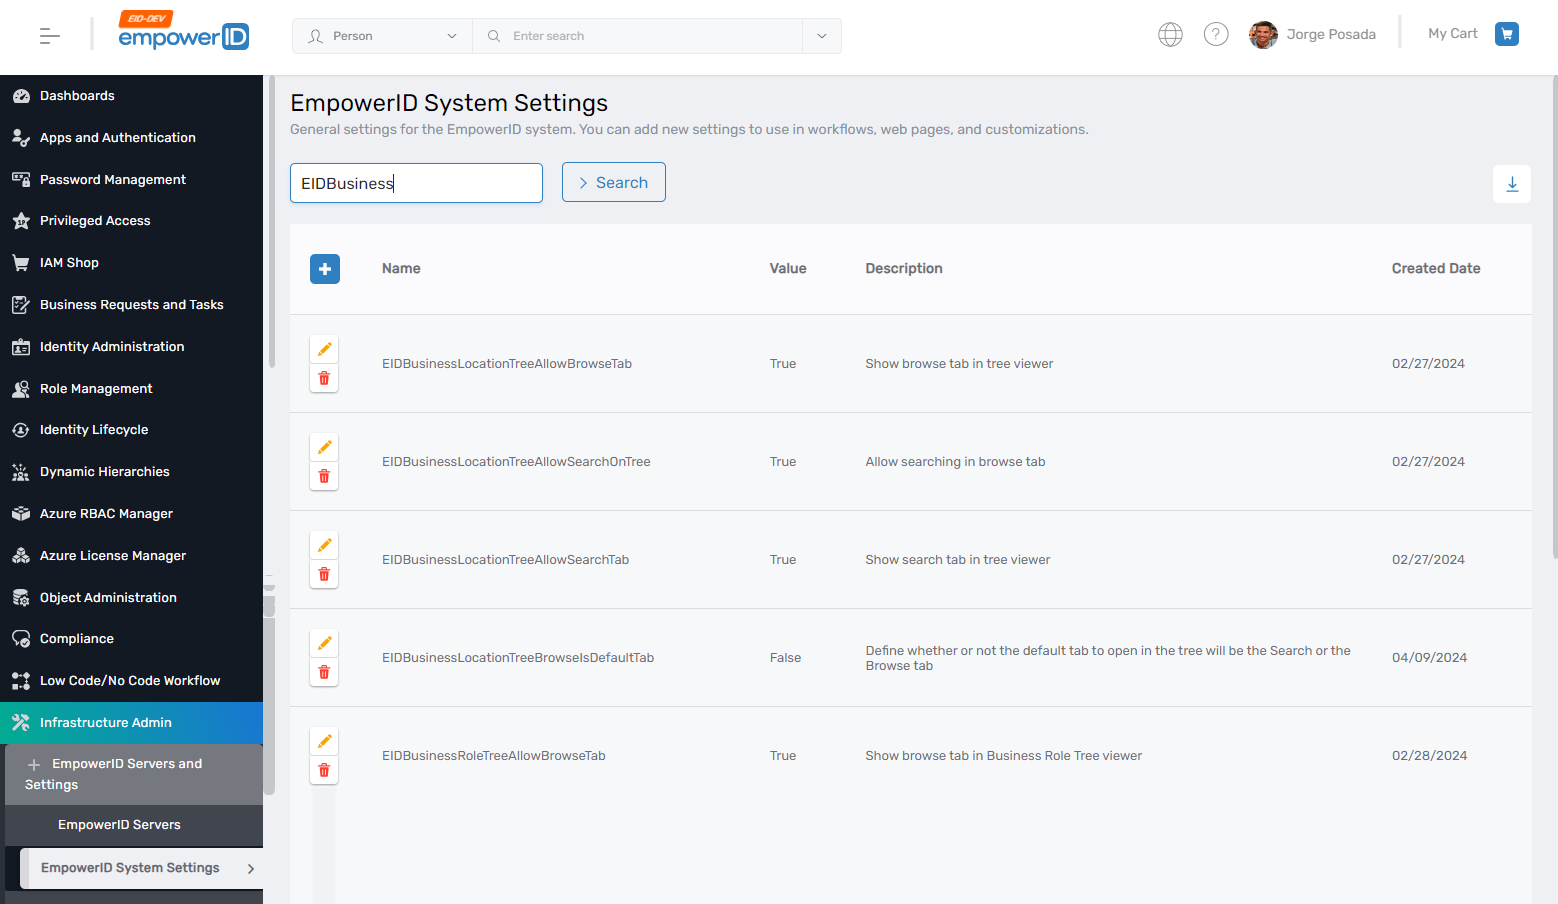The width and height of the screenshot is (1558, 904).
Task: Click the download export icon above the table
Action: pyautogui.click(x=1511, y=183)
